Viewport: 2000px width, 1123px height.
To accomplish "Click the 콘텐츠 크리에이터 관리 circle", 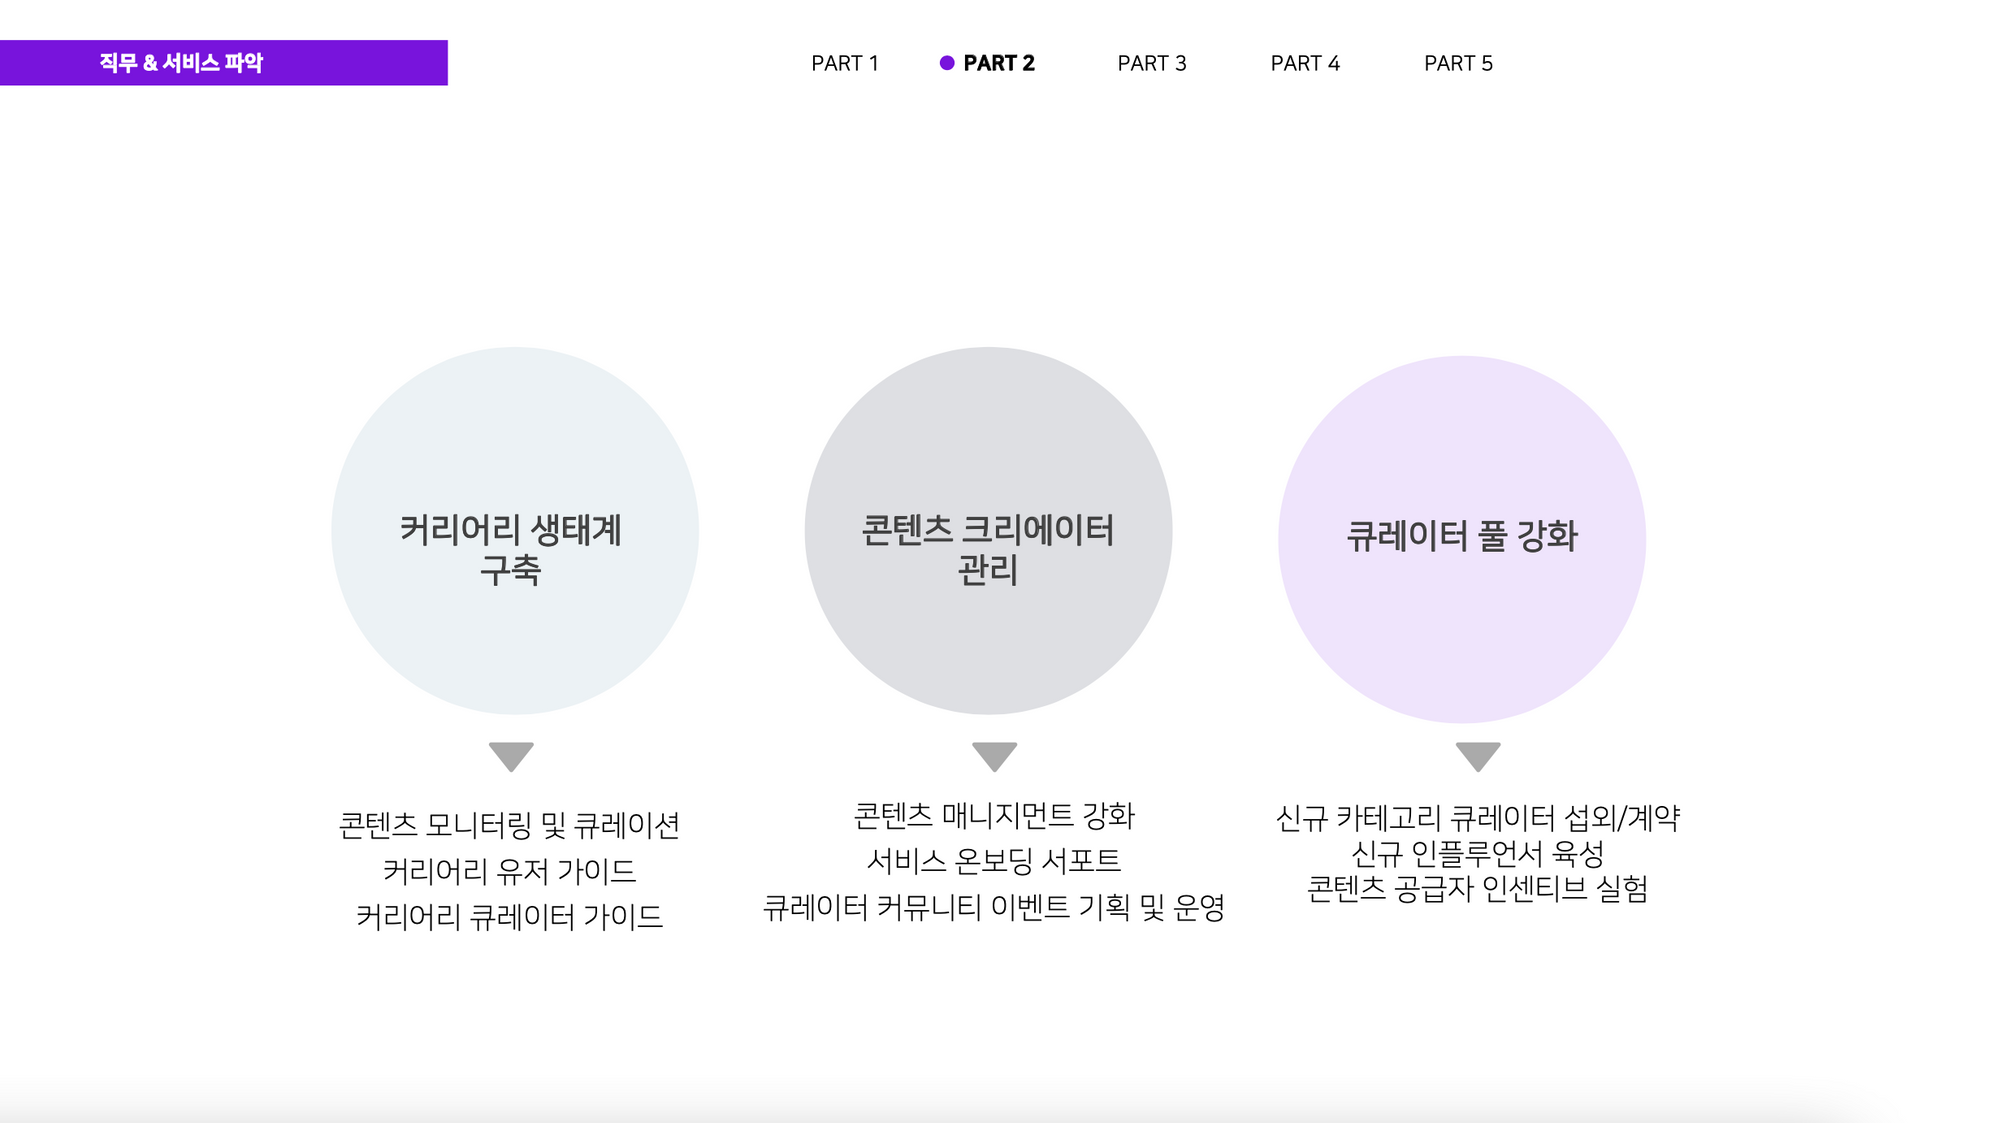I will coord(988,531).
